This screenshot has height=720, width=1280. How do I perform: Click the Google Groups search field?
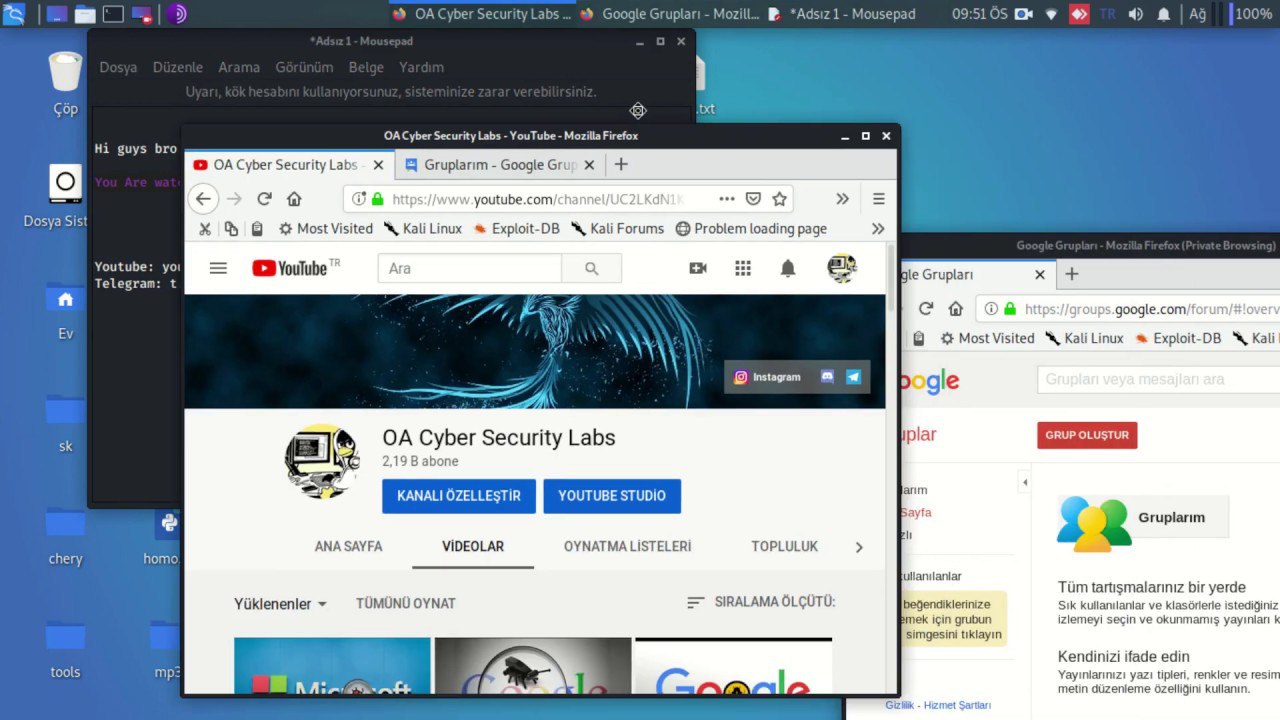1158,379
